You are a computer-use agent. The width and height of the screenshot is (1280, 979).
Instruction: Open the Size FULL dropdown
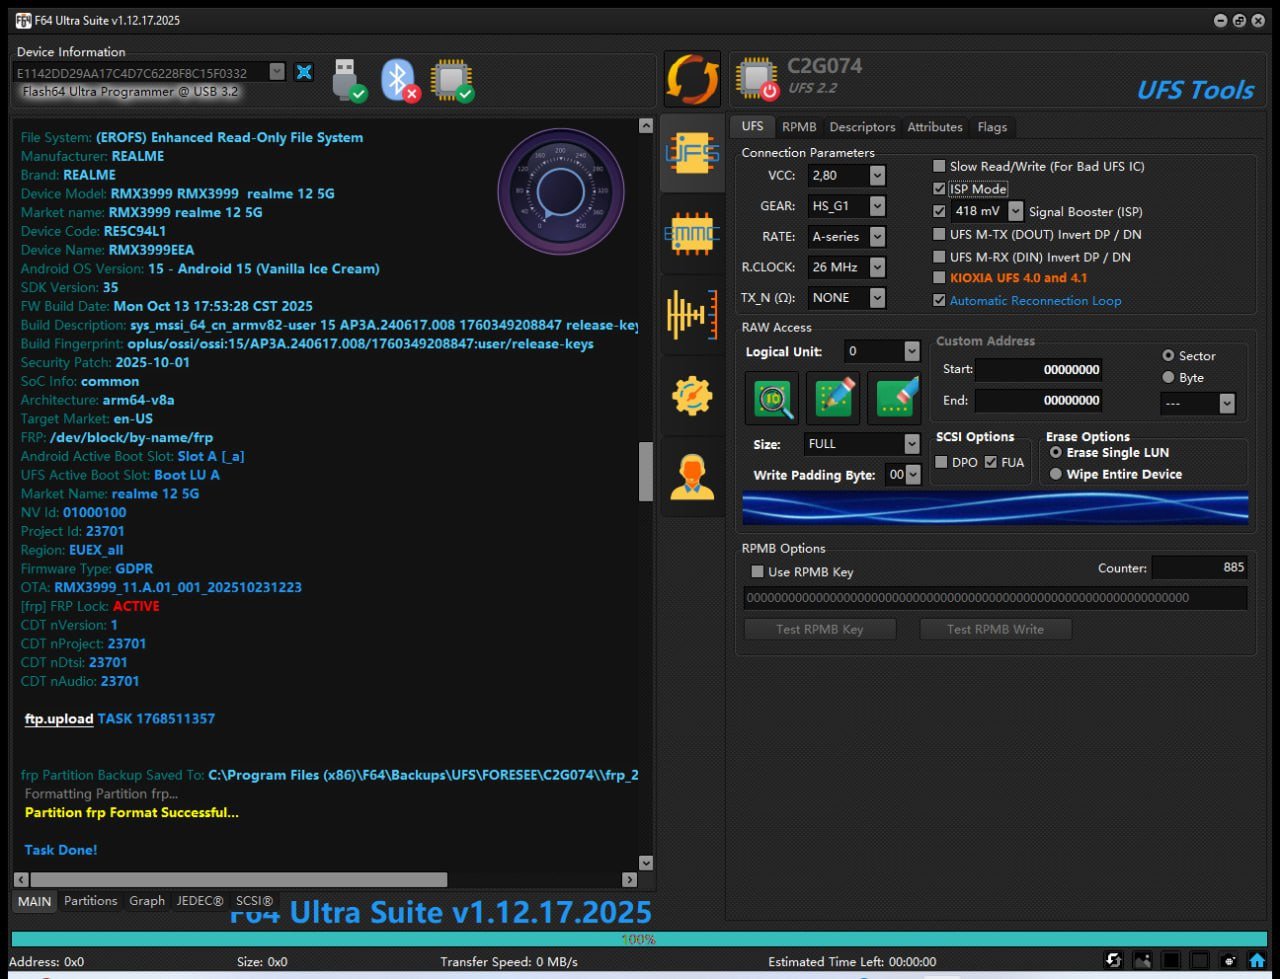pos(911,444)
